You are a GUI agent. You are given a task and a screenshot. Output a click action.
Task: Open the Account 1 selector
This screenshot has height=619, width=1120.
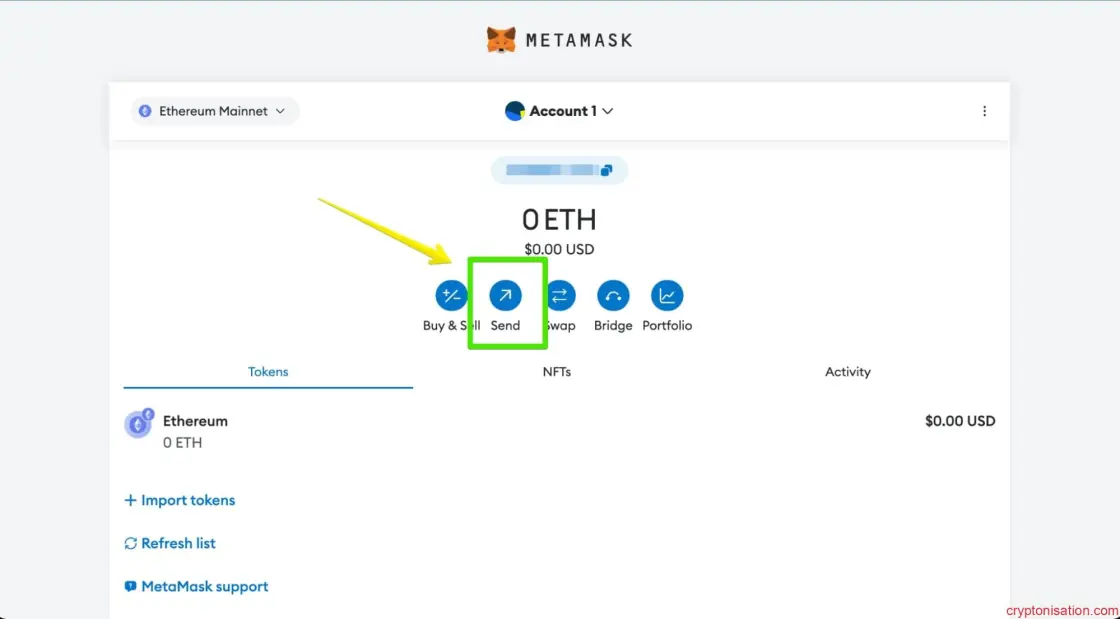click(x=559, y=111)
